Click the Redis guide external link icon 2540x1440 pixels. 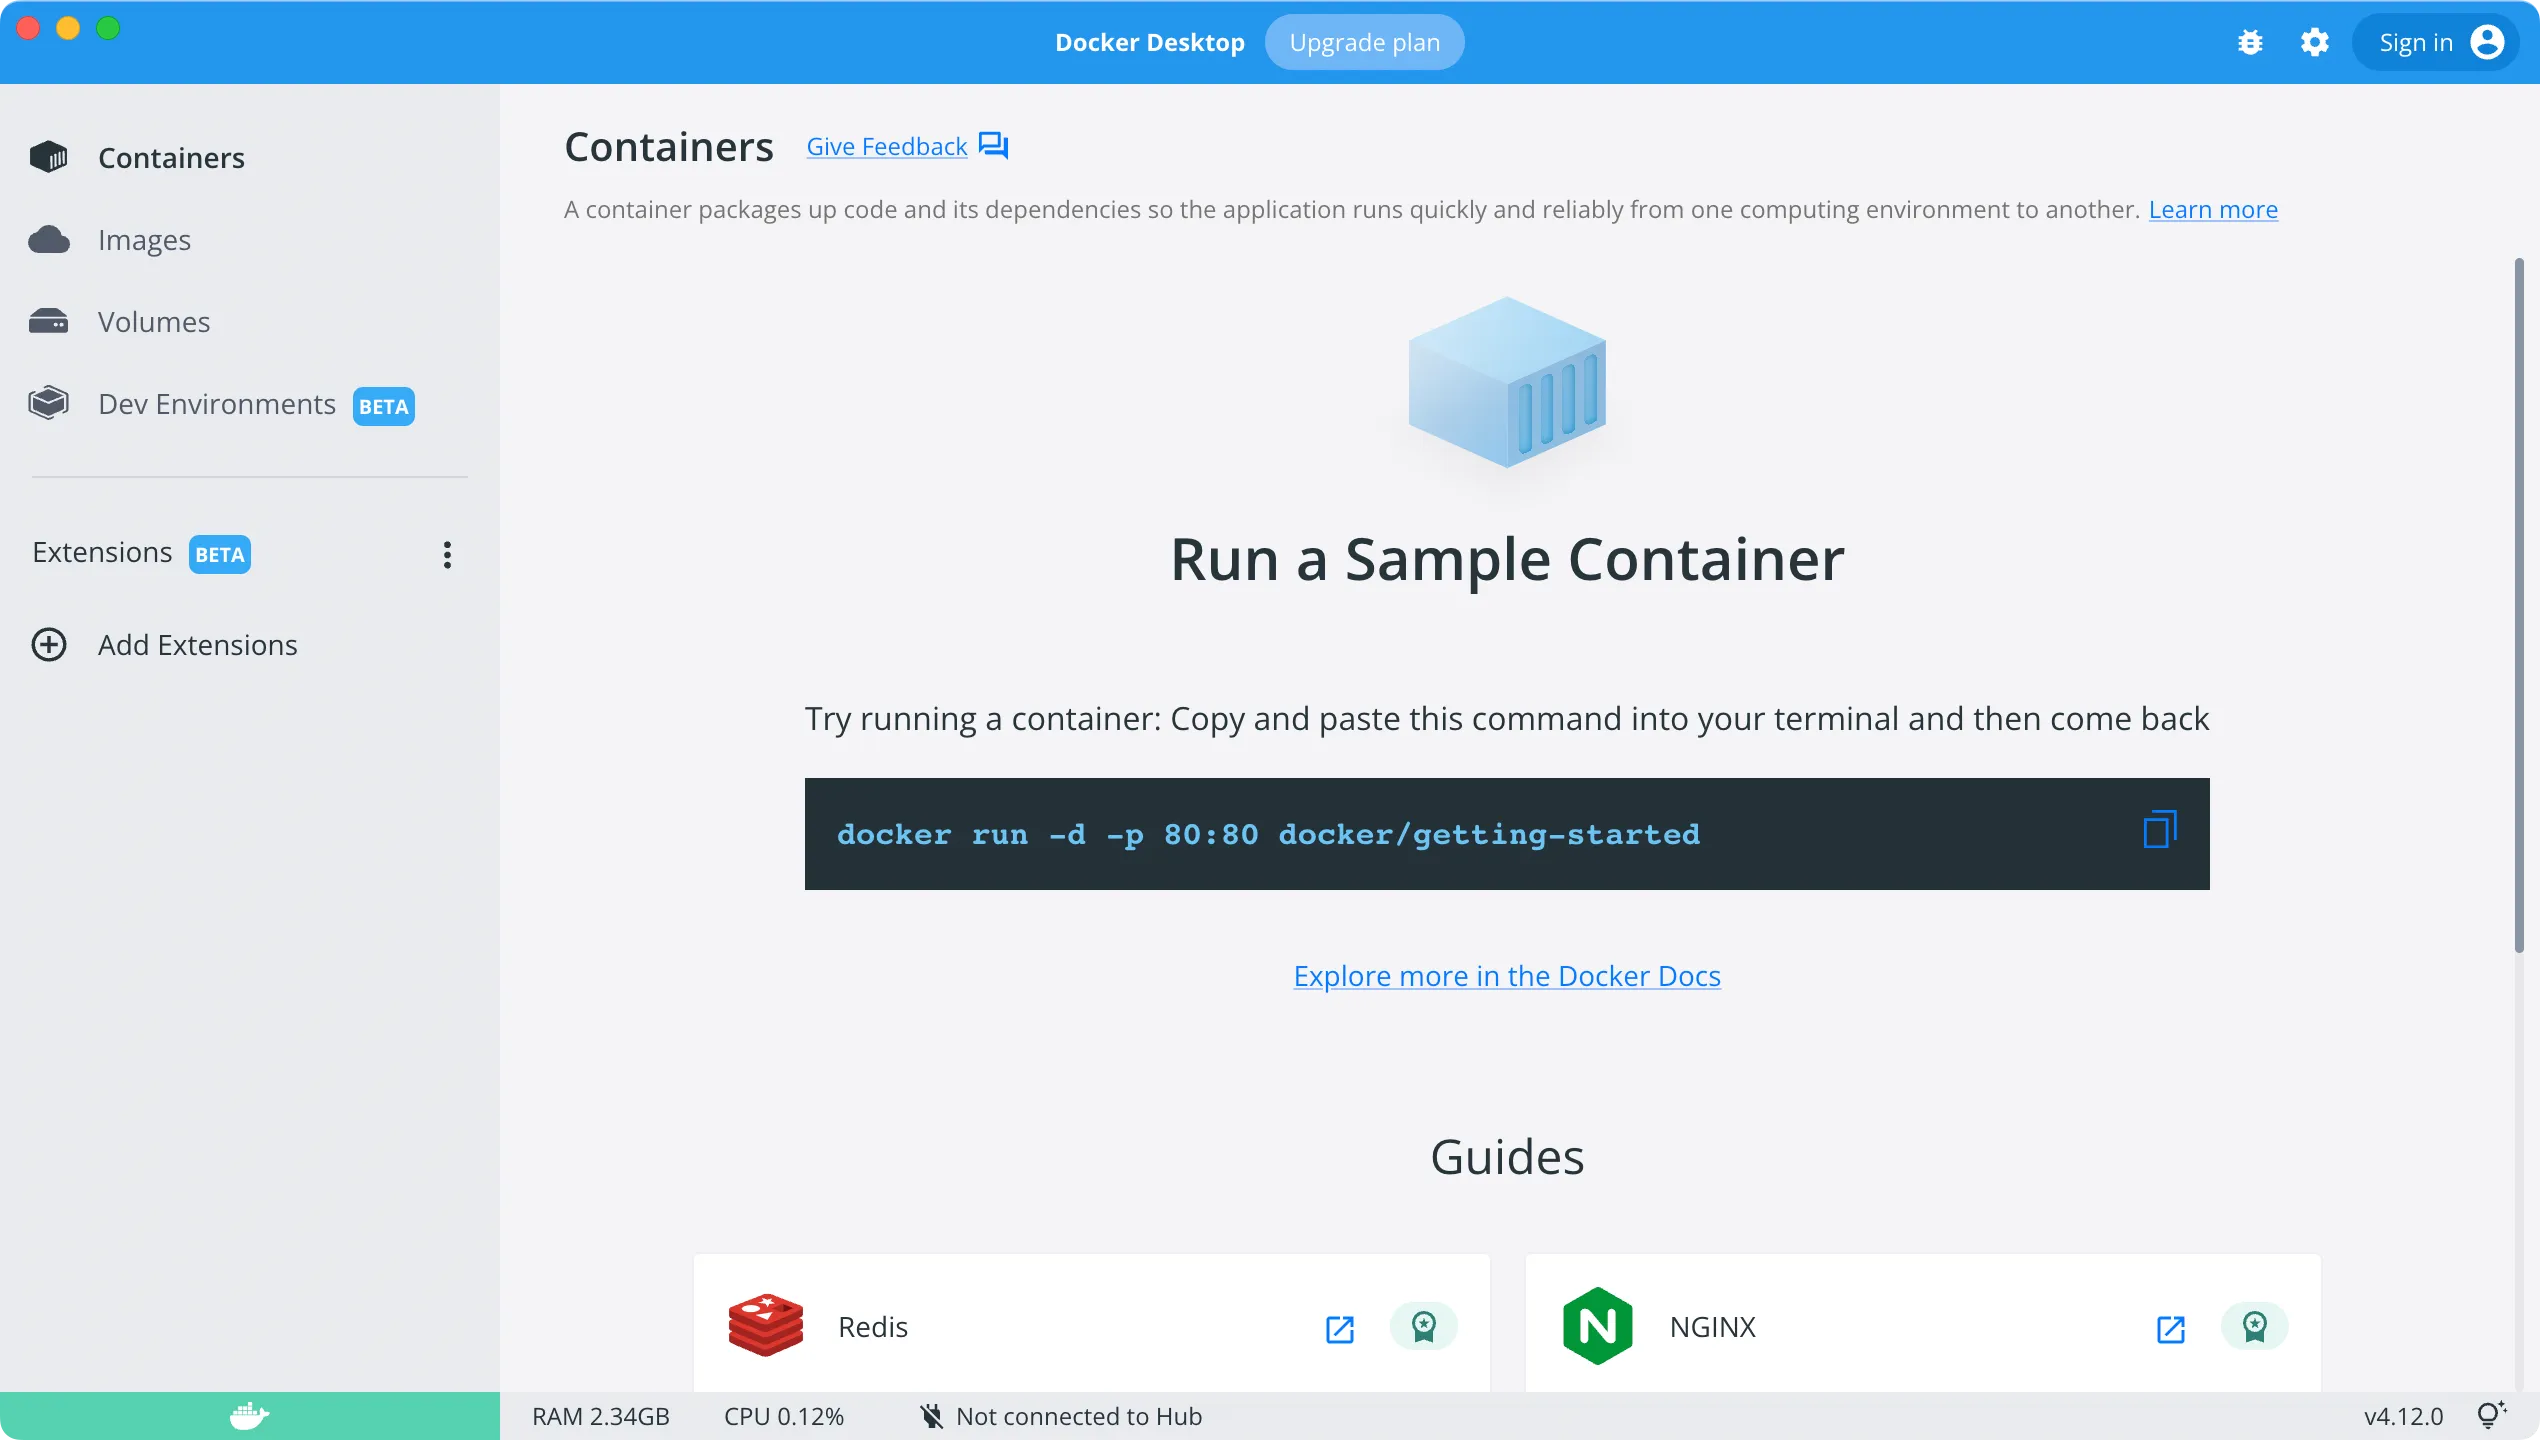tap(1342, 1327)
